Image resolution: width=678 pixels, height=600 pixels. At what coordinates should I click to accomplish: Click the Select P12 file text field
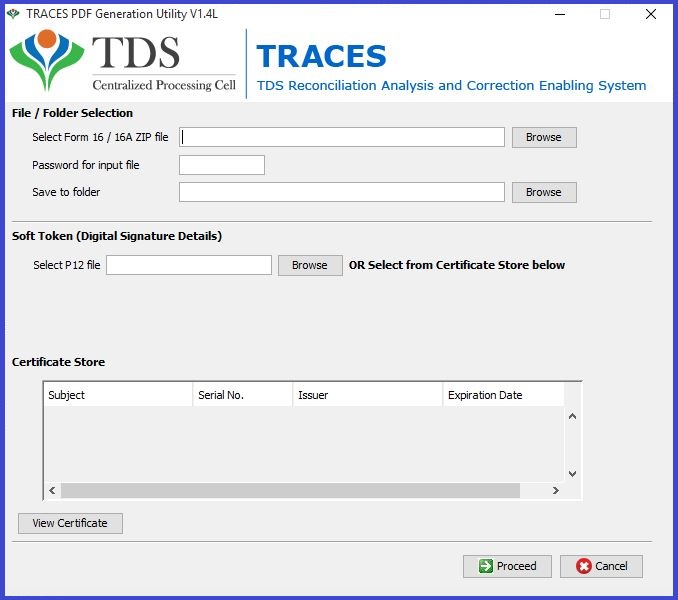coord(188,265)
